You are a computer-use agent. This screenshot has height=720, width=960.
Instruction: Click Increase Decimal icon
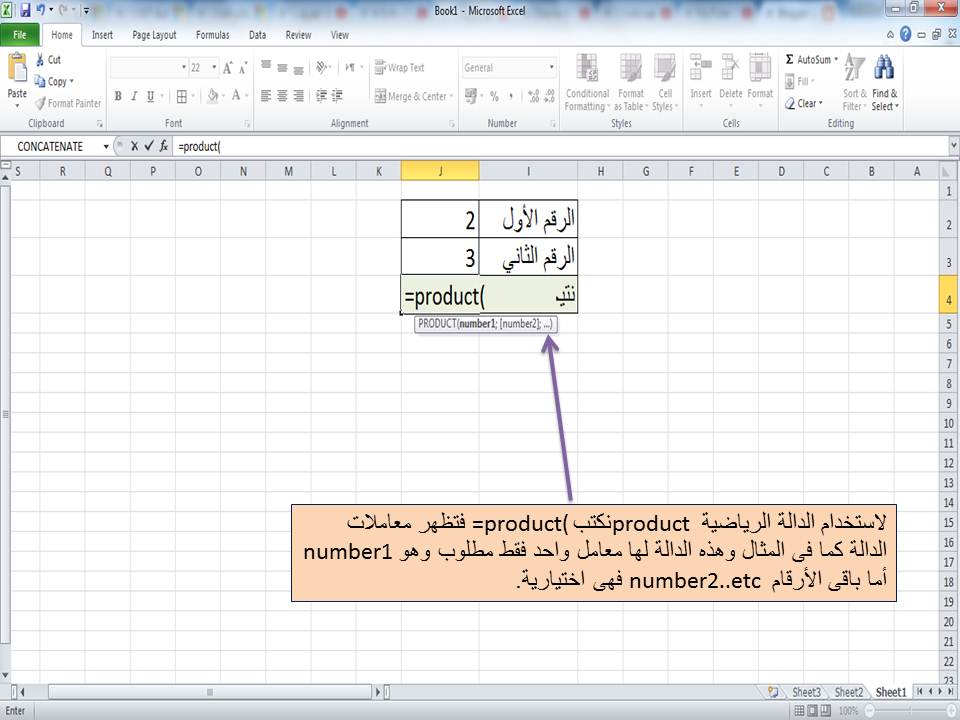(x=533, y=96)
